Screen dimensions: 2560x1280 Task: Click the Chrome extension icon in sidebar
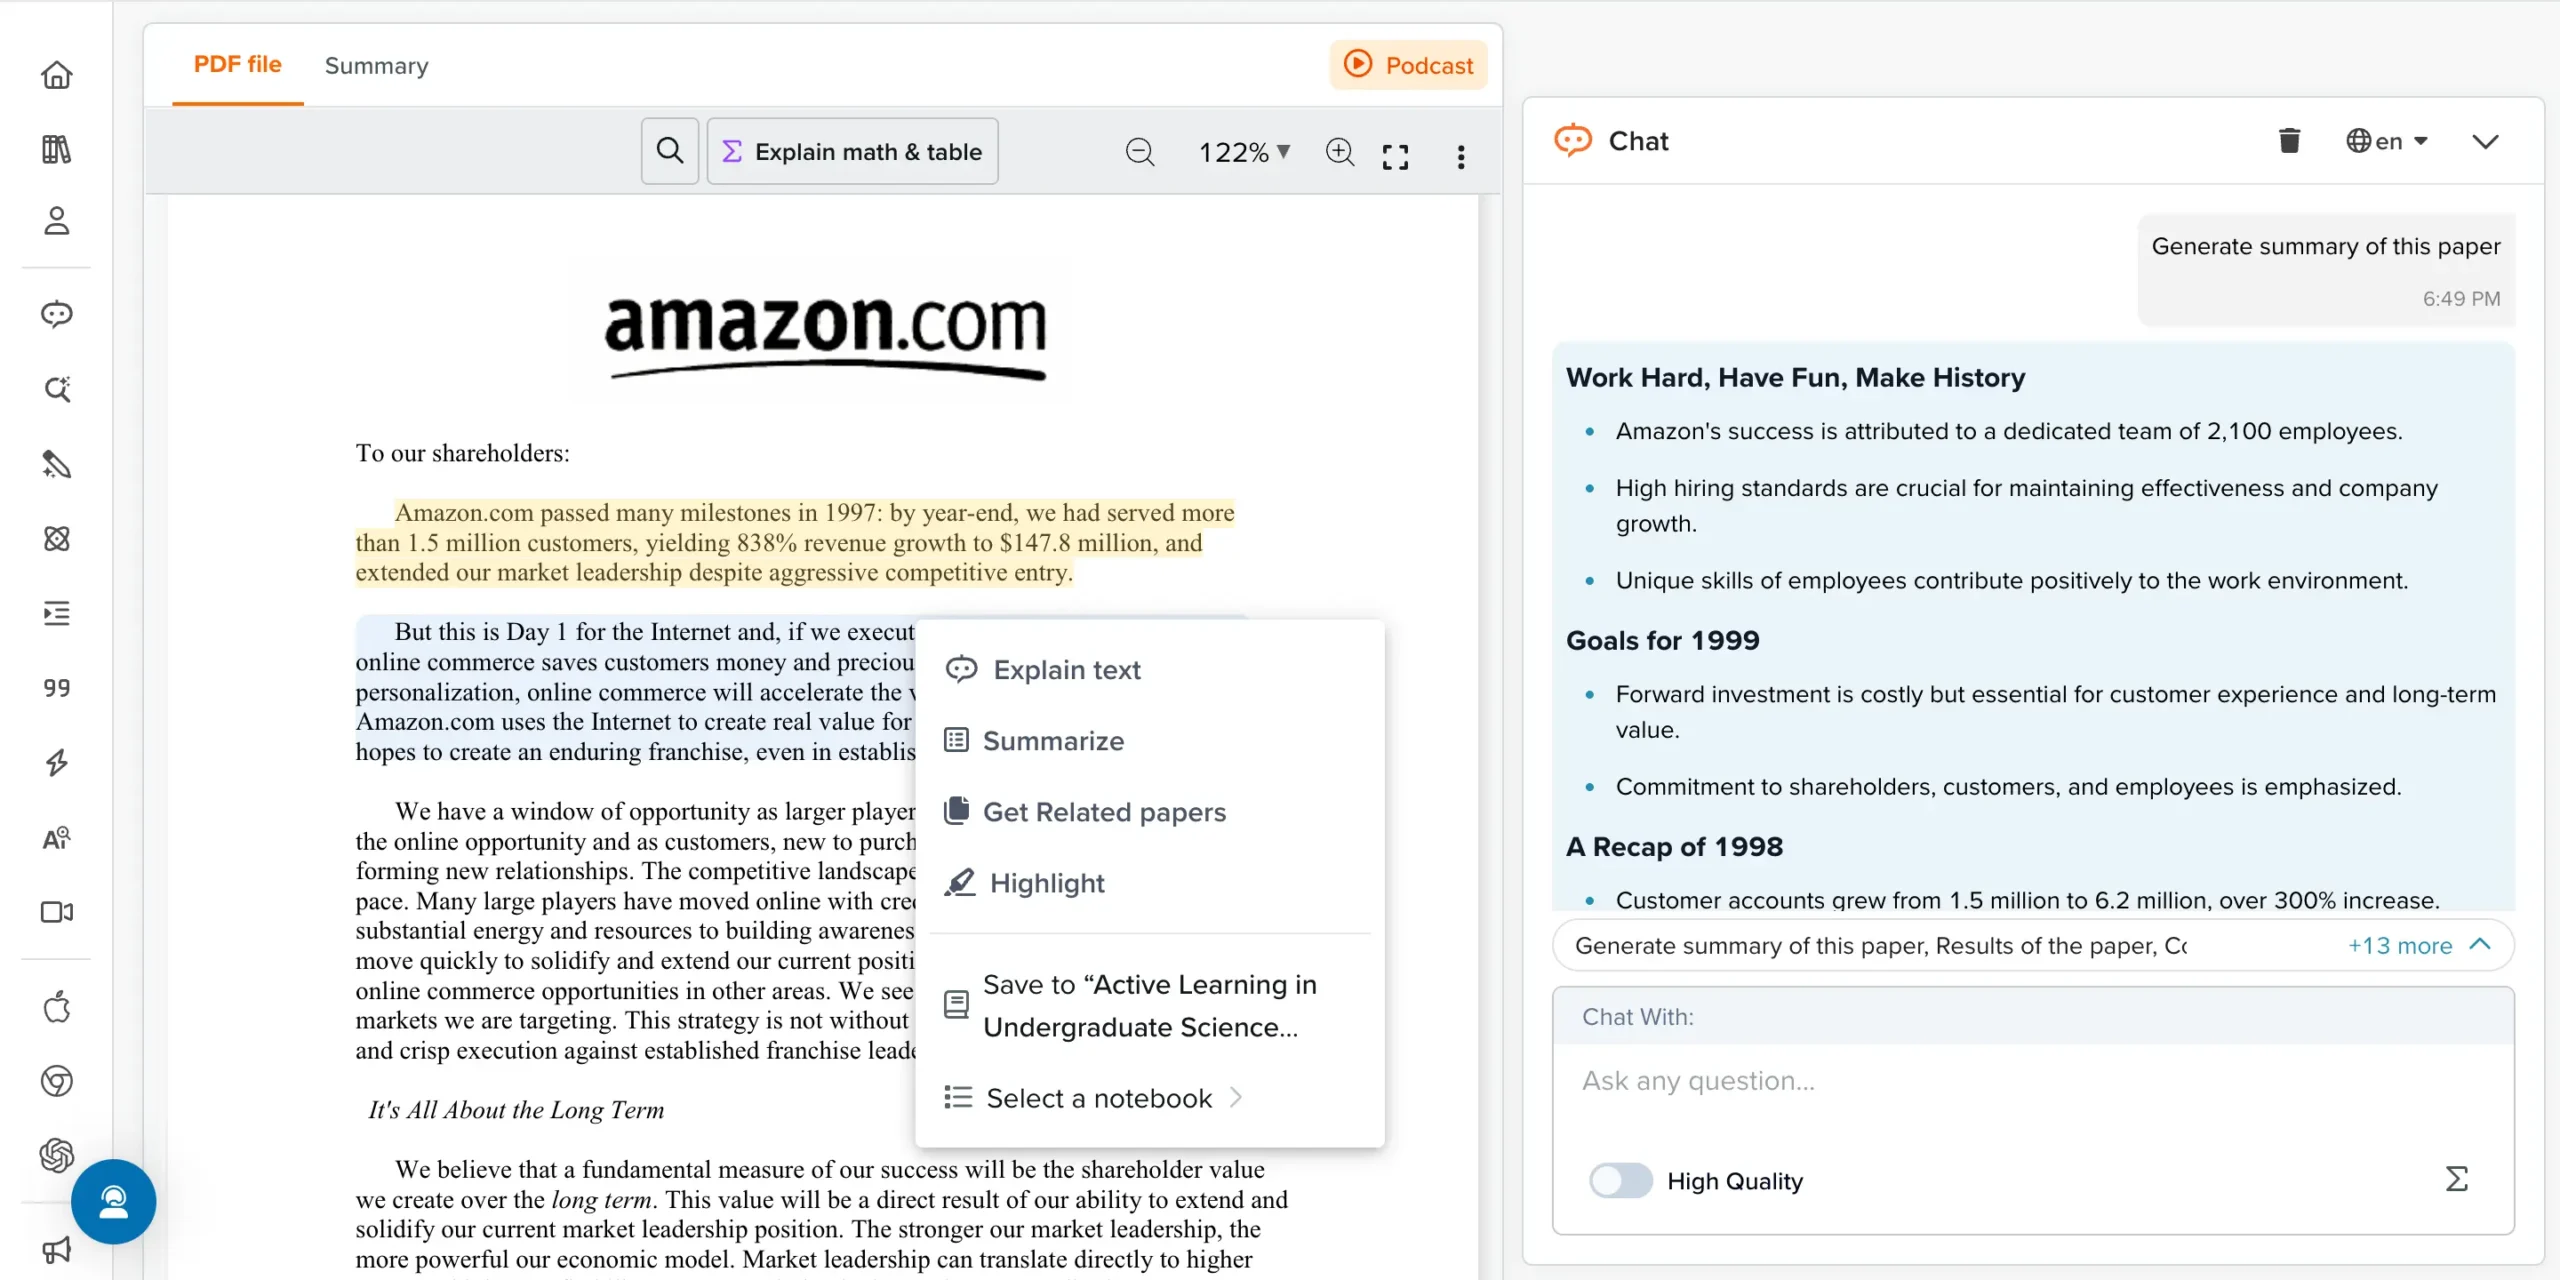[x=56, y=1081]
